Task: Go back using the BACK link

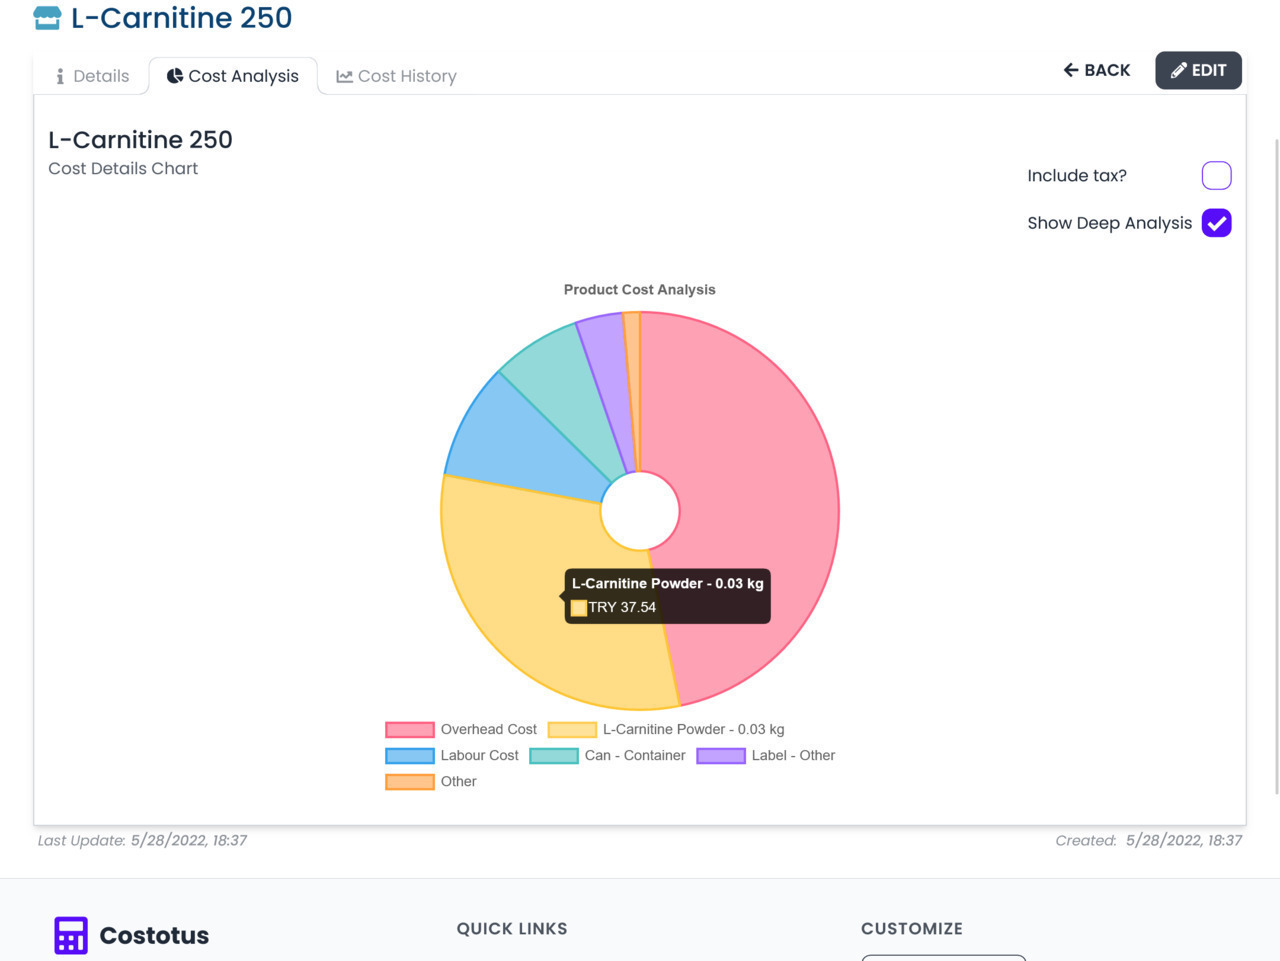Action: (1097, 70)
